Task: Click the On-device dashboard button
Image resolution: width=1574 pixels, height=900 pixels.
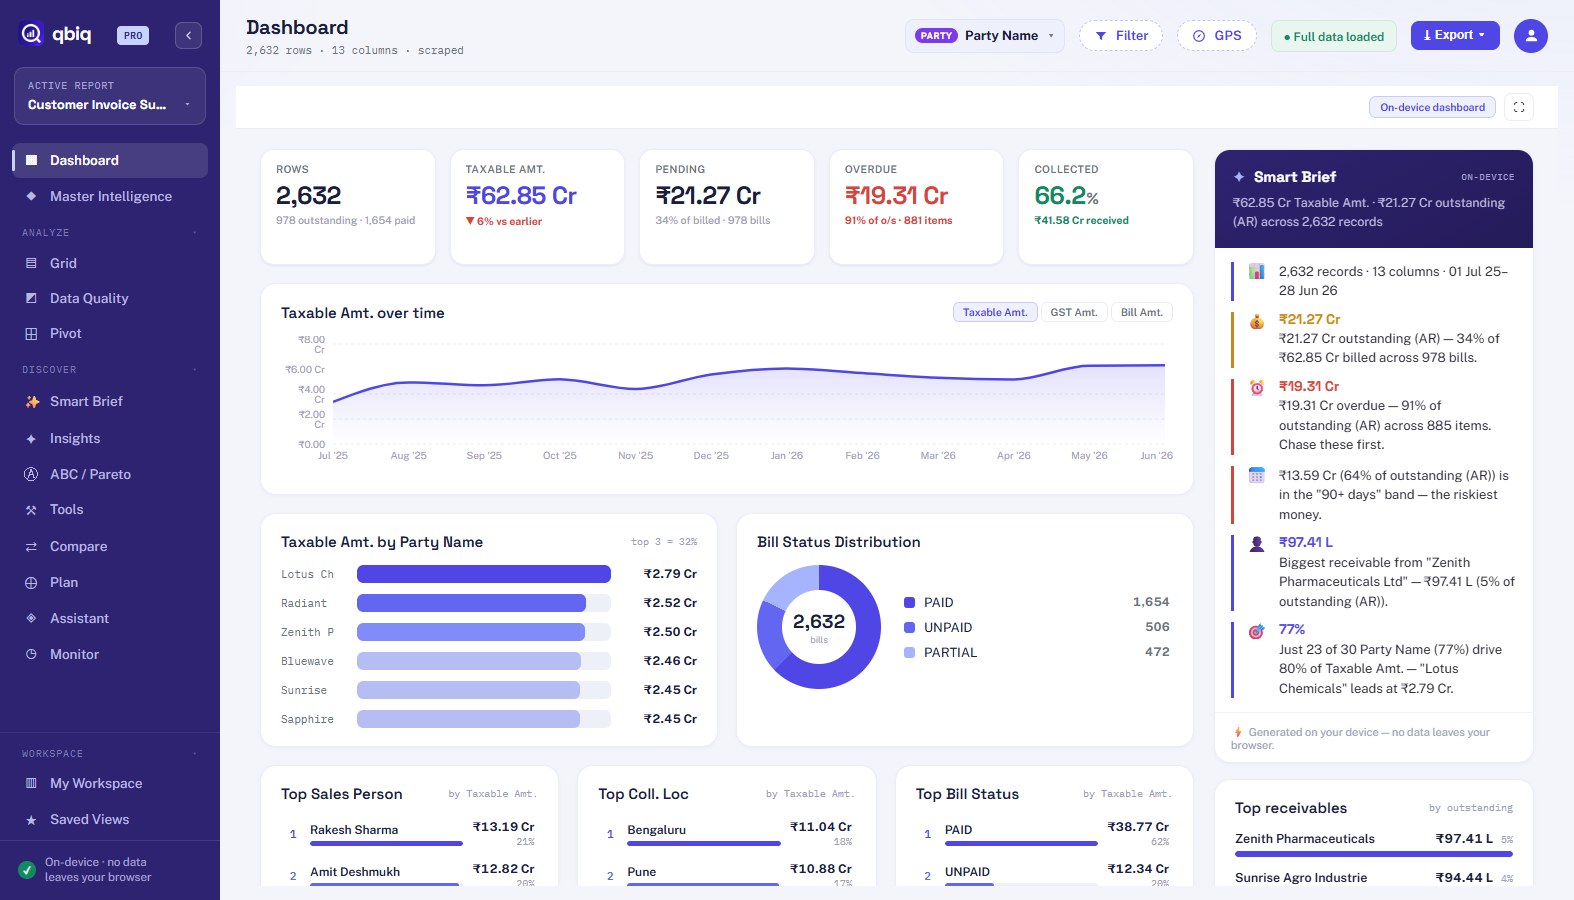Action: (1433, 107)
